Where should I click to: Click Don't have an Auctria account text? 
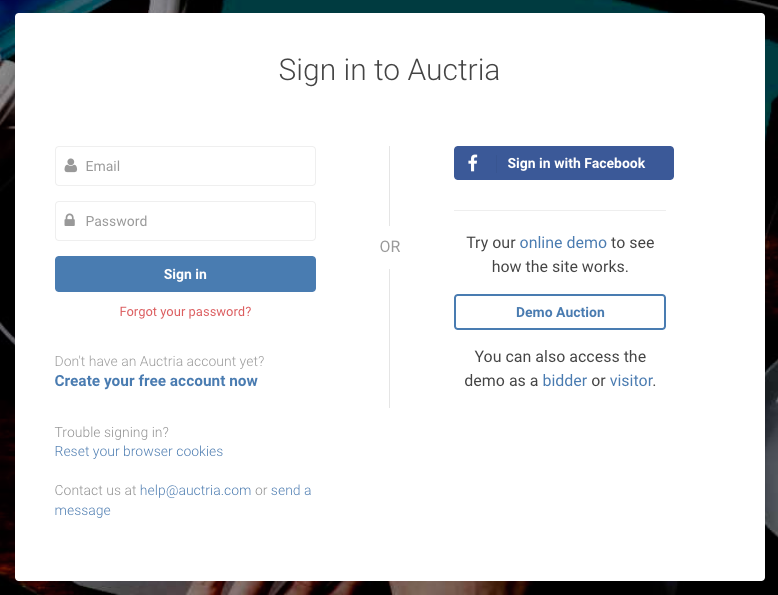(x=159, y=361)
